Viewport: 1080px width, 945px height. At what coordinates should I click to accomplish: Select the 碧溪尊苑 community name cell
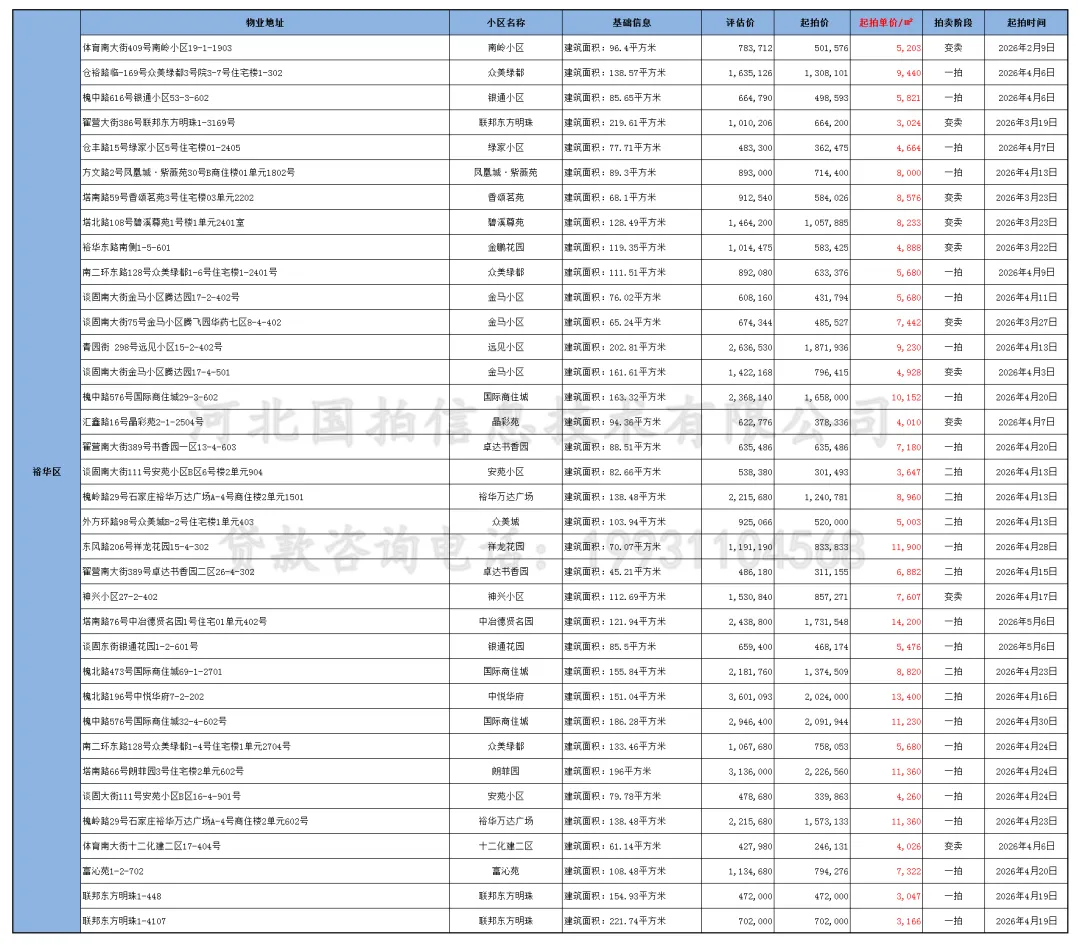(x=506, y=222)
